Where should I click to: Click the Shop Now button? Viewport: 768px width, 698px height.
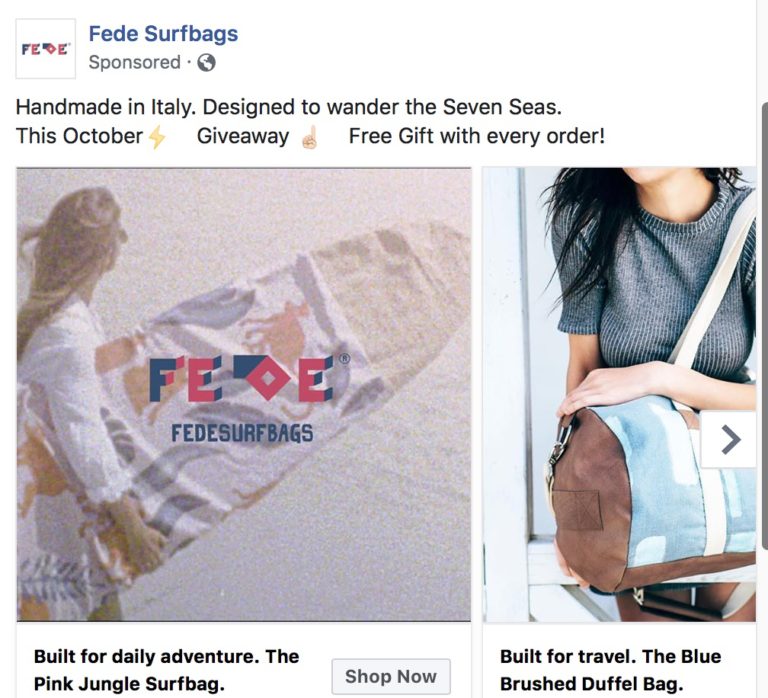[x=391, y=676]
